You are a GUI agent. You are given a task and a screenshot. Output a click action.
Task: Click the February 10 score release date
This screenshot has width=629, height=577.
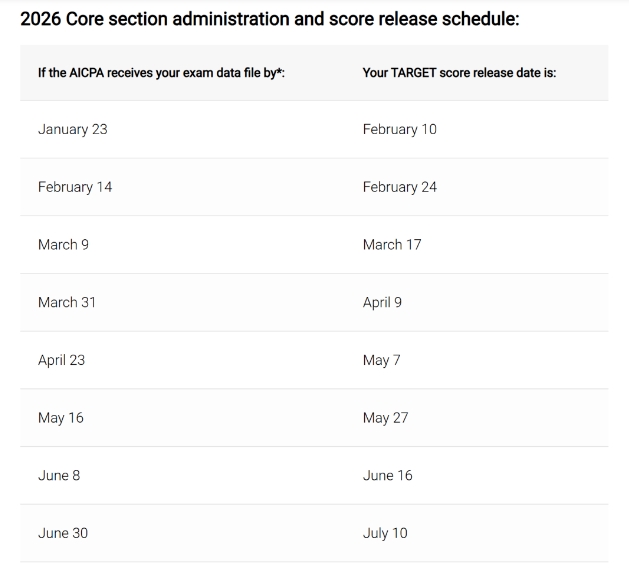[399, 129]
